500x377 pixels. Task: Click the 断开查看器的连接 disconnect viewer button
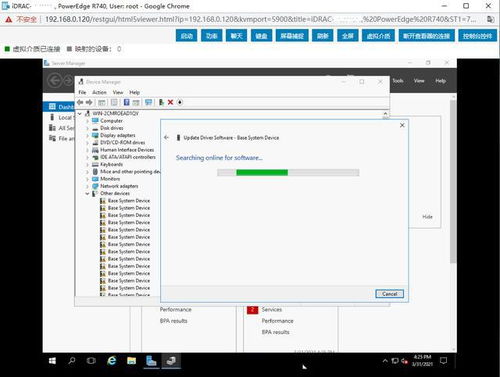coord(427,36)
